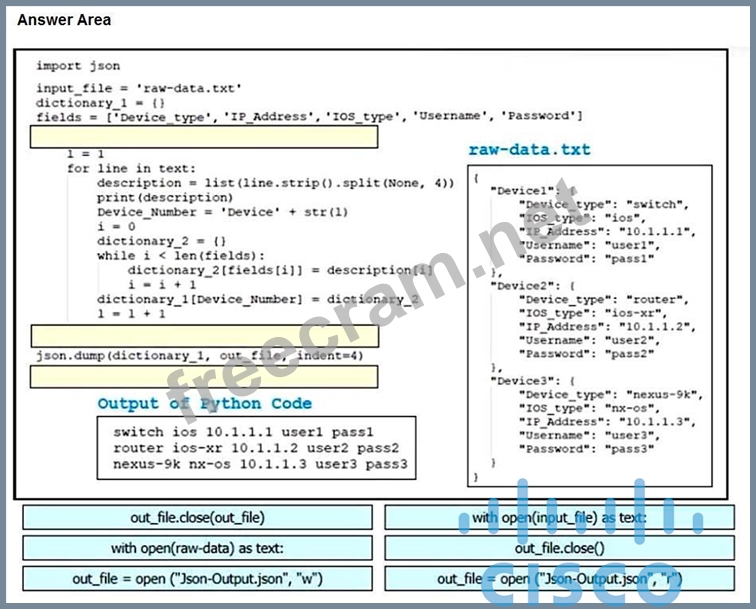Pick the out_file.close() answer option

click(559, 548)
